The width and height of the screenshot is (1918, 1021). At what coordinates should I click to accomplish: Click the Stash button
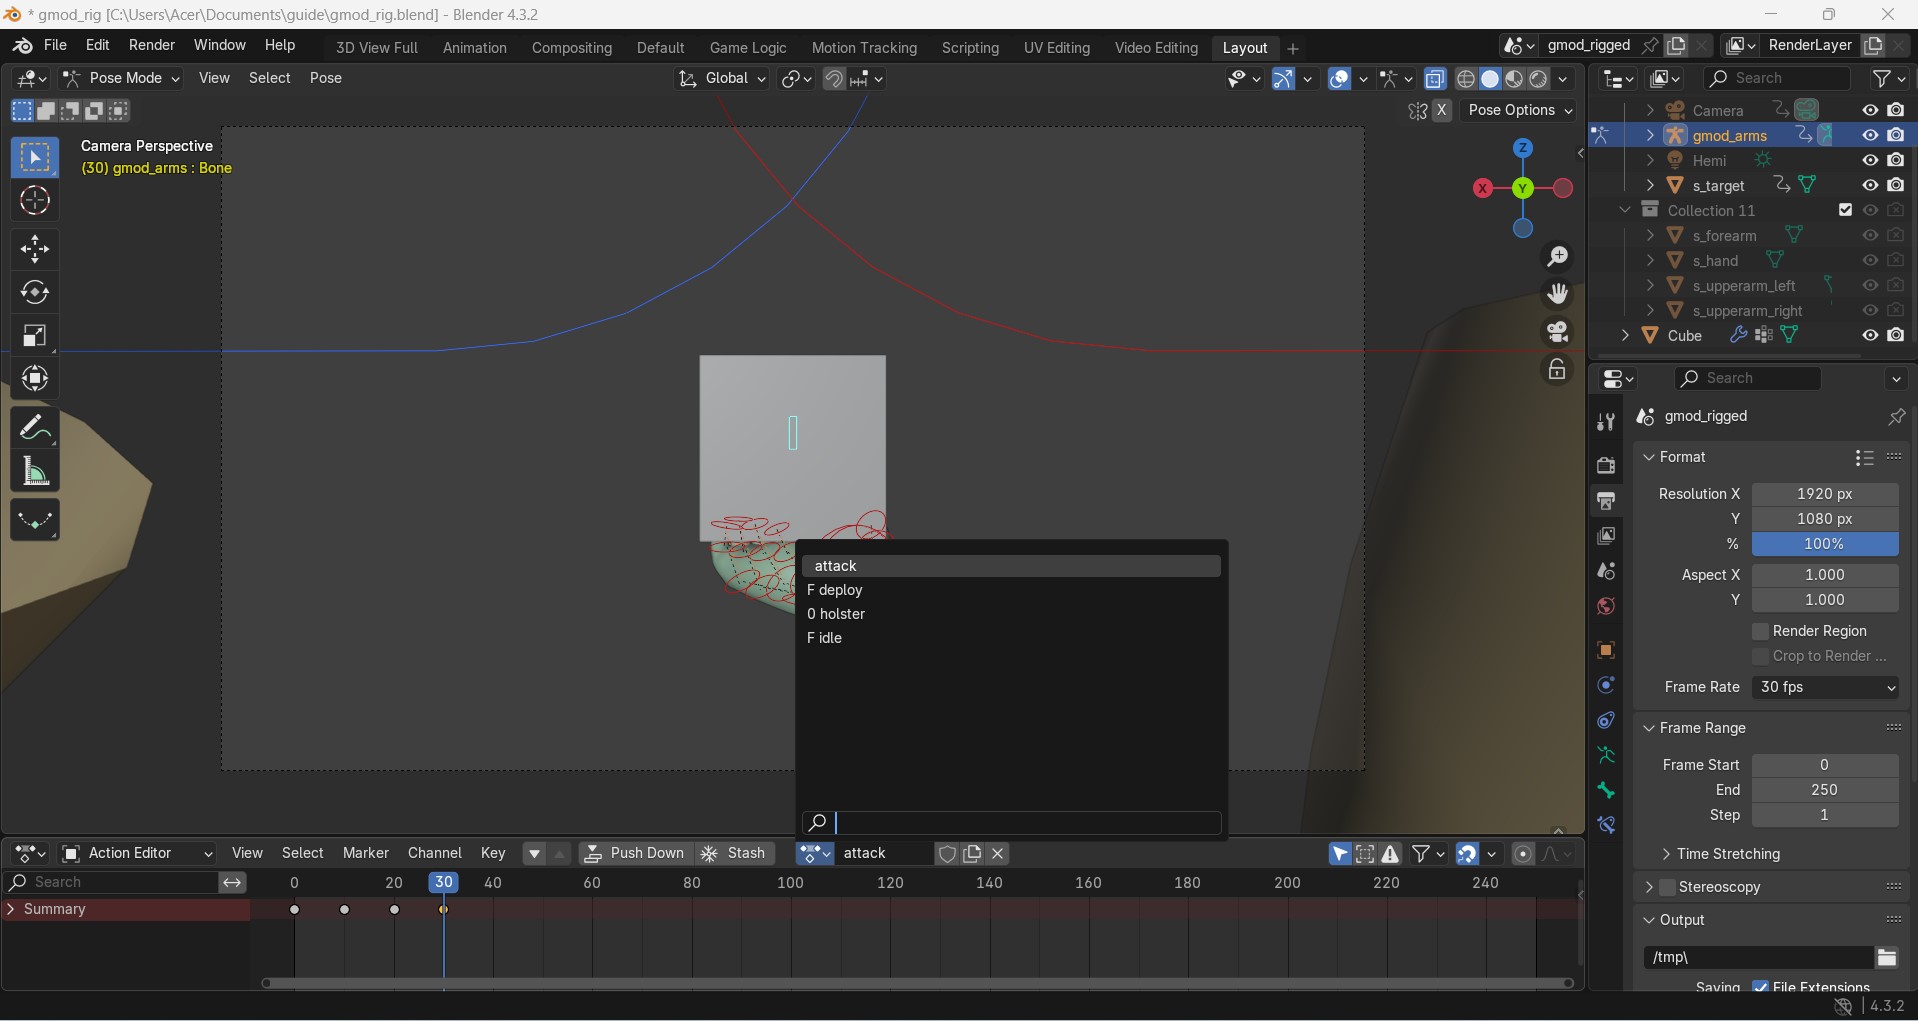(734, 853)
